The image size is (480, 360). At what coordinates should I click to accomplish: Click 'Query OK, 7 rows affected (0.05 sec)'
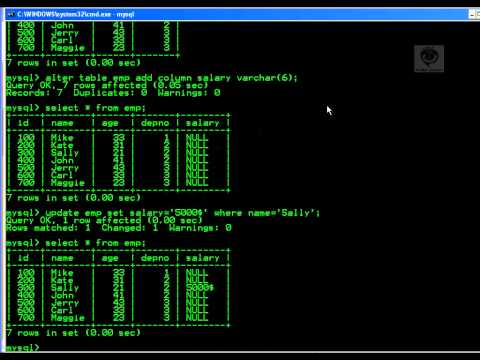pyautogui.click(x=107, y=85)
